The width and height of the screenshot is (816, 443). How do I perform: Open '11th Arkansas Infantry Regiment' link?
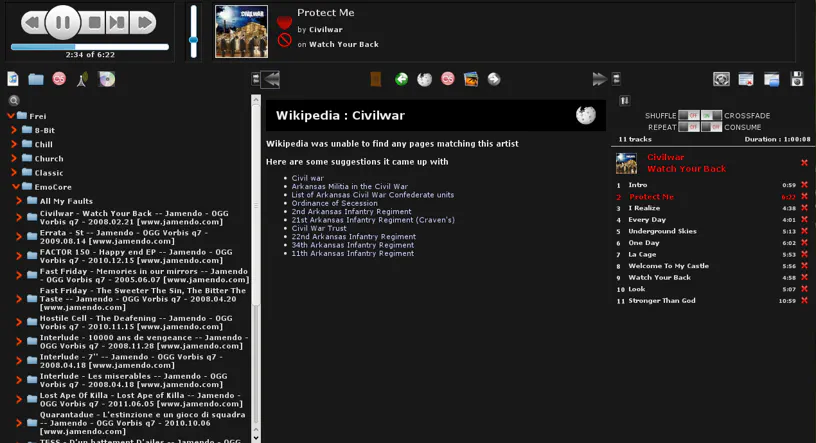click(353, 254)
